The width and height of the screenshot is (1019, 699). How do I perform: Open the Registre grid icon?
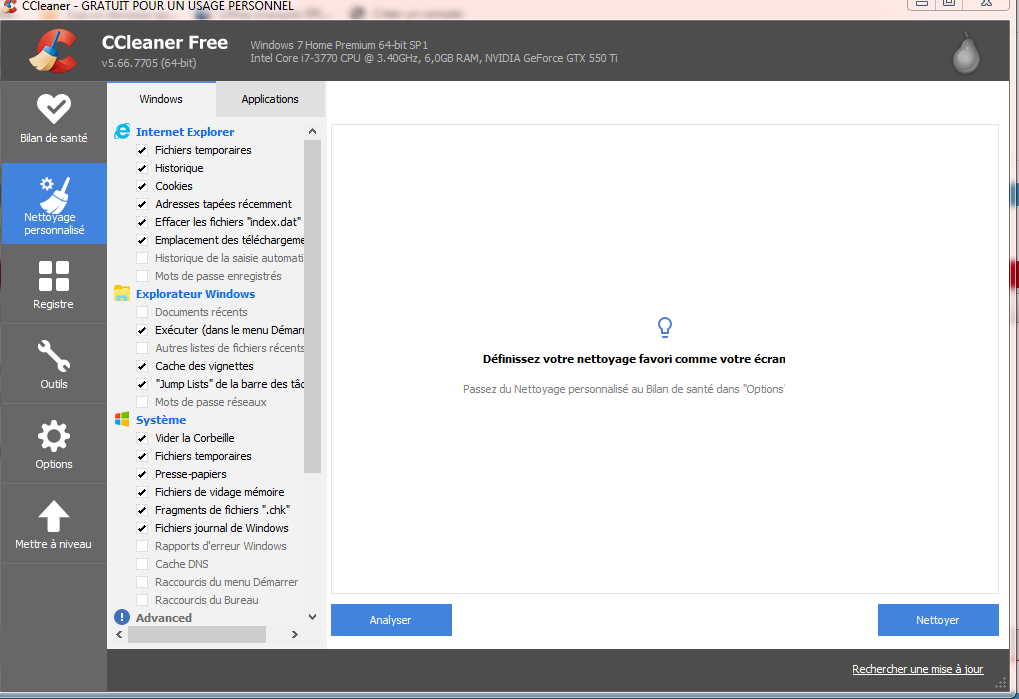[x=53, y=276]
